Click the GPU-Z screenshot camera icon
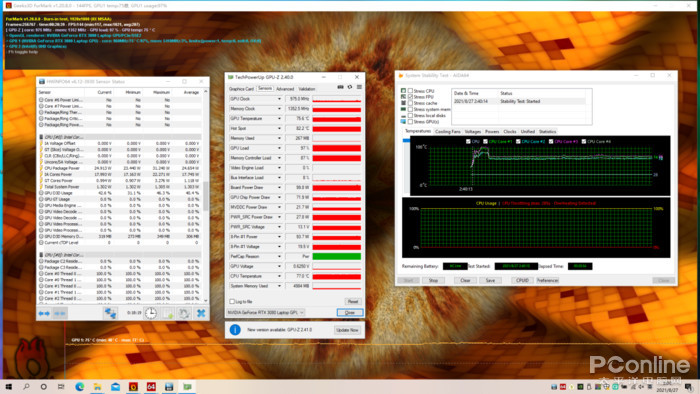700x394 pixels. point(340,87)
